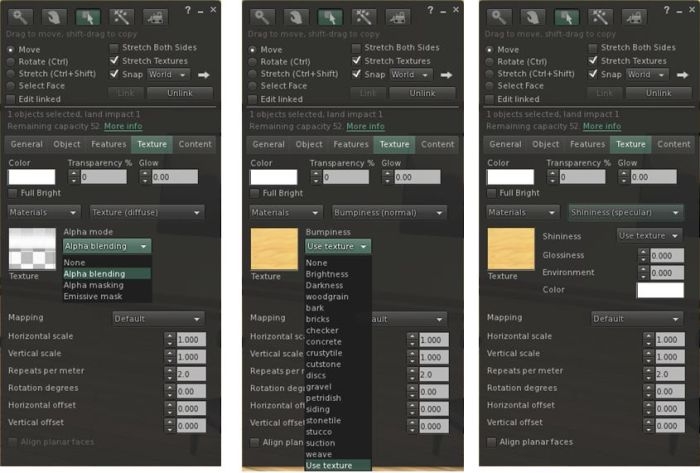Select Create wand tool in right panel
The width and height of the screenshot is (700, 473).
coord(600,17)
